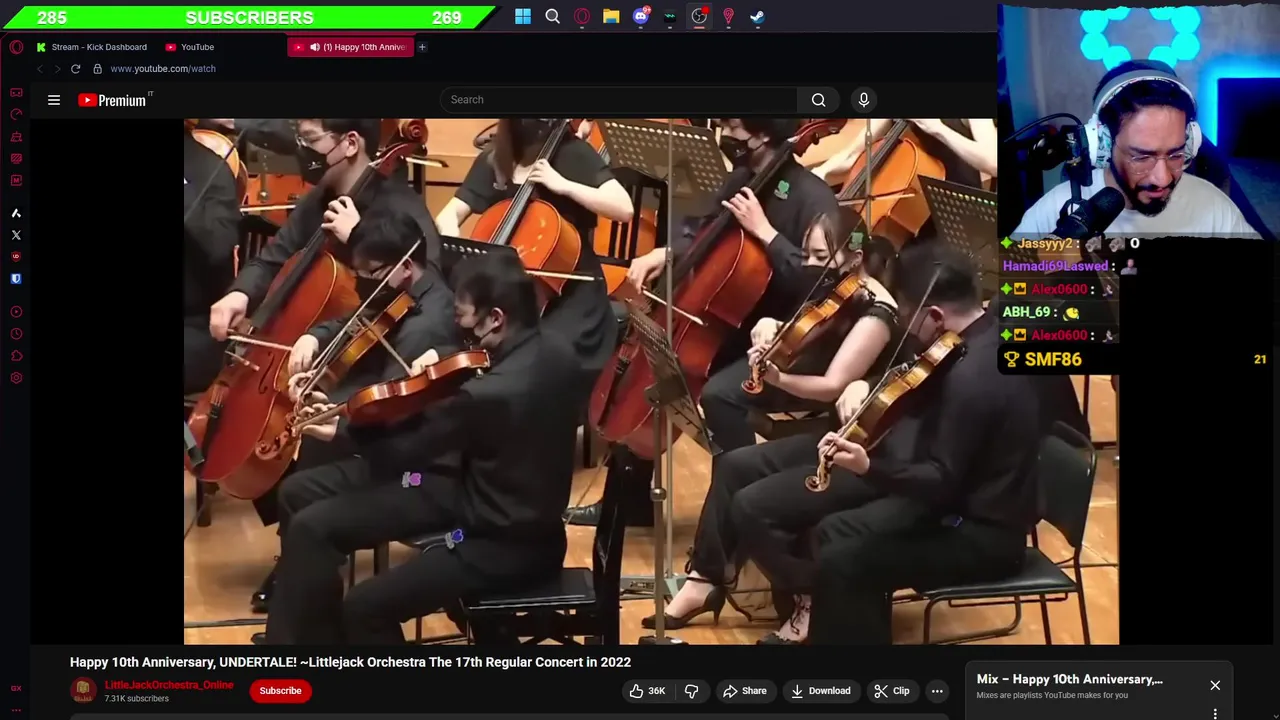Open the Bitwarden sidebar icon
Viewport: 1280px width, 720px height.
[16, 279]
